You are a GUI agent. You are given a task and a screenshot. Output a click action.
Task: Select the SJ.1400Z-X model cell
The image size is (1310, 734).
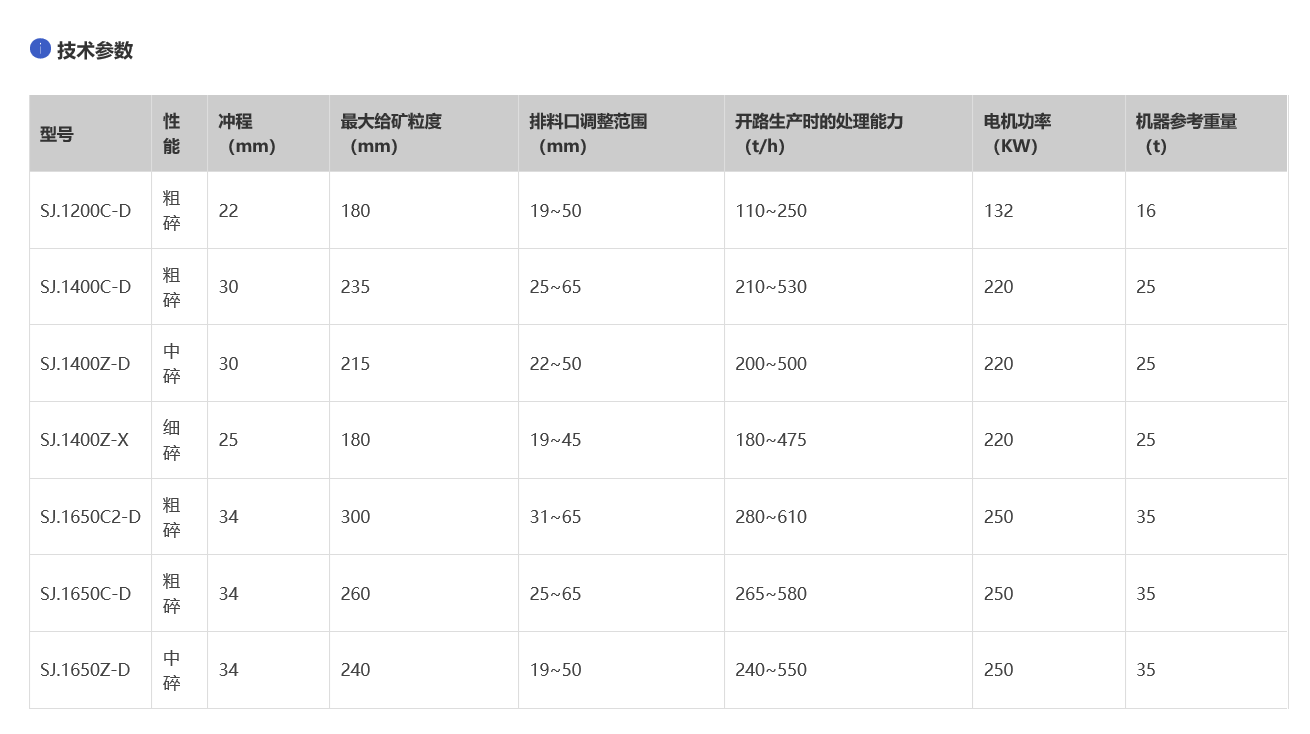(85, 440)
